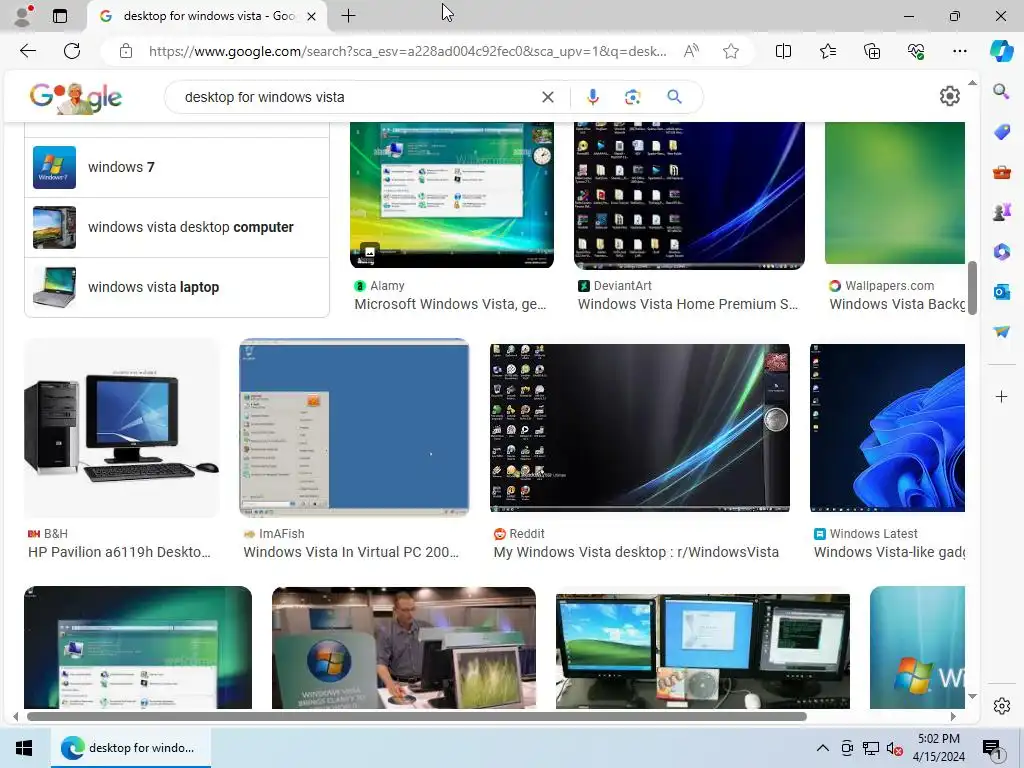Follow 'My Windows Vista desktop : r/WindowsVista' link
Screen dimensions: 1024x768
pyautogui.click(x=636, y=552)
